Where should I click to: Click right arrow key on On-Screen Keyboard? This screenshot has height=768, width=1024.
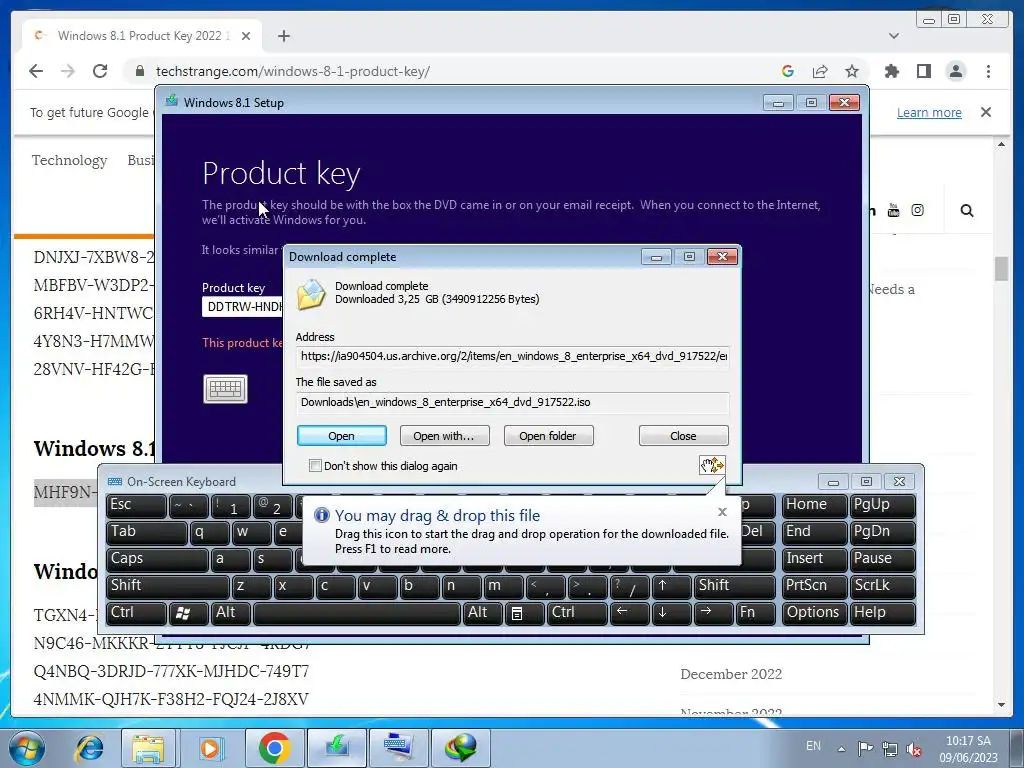[713, 613]
